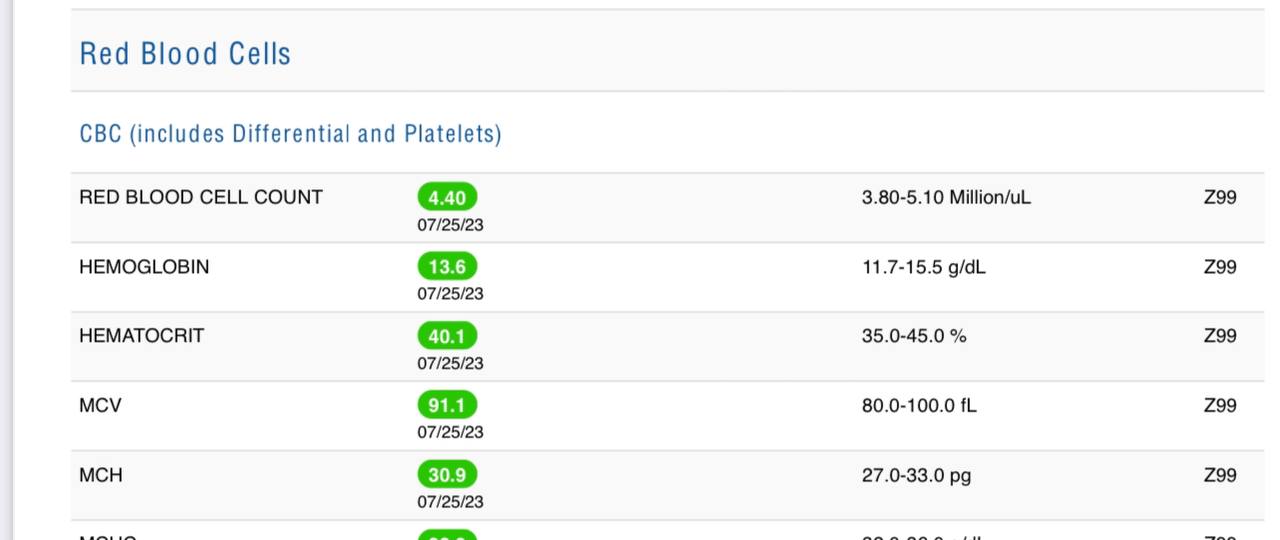Click the 11.7-15.5 g/dL reference range
This screenshot has width=1280, height=540.
pos(923,267)
